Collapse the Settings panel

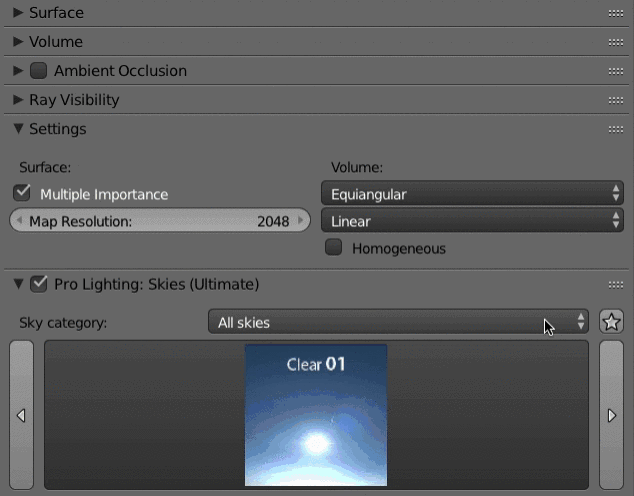tap(18, 129)
